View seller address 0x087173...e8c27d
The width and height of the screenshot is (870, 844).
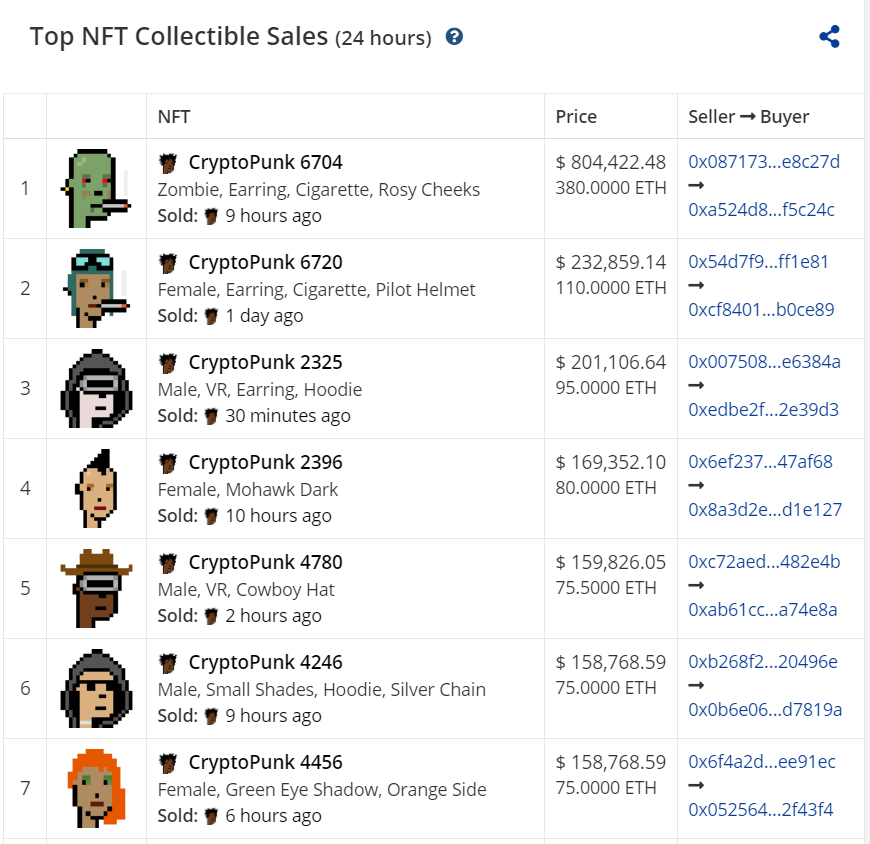coord(762,160)
